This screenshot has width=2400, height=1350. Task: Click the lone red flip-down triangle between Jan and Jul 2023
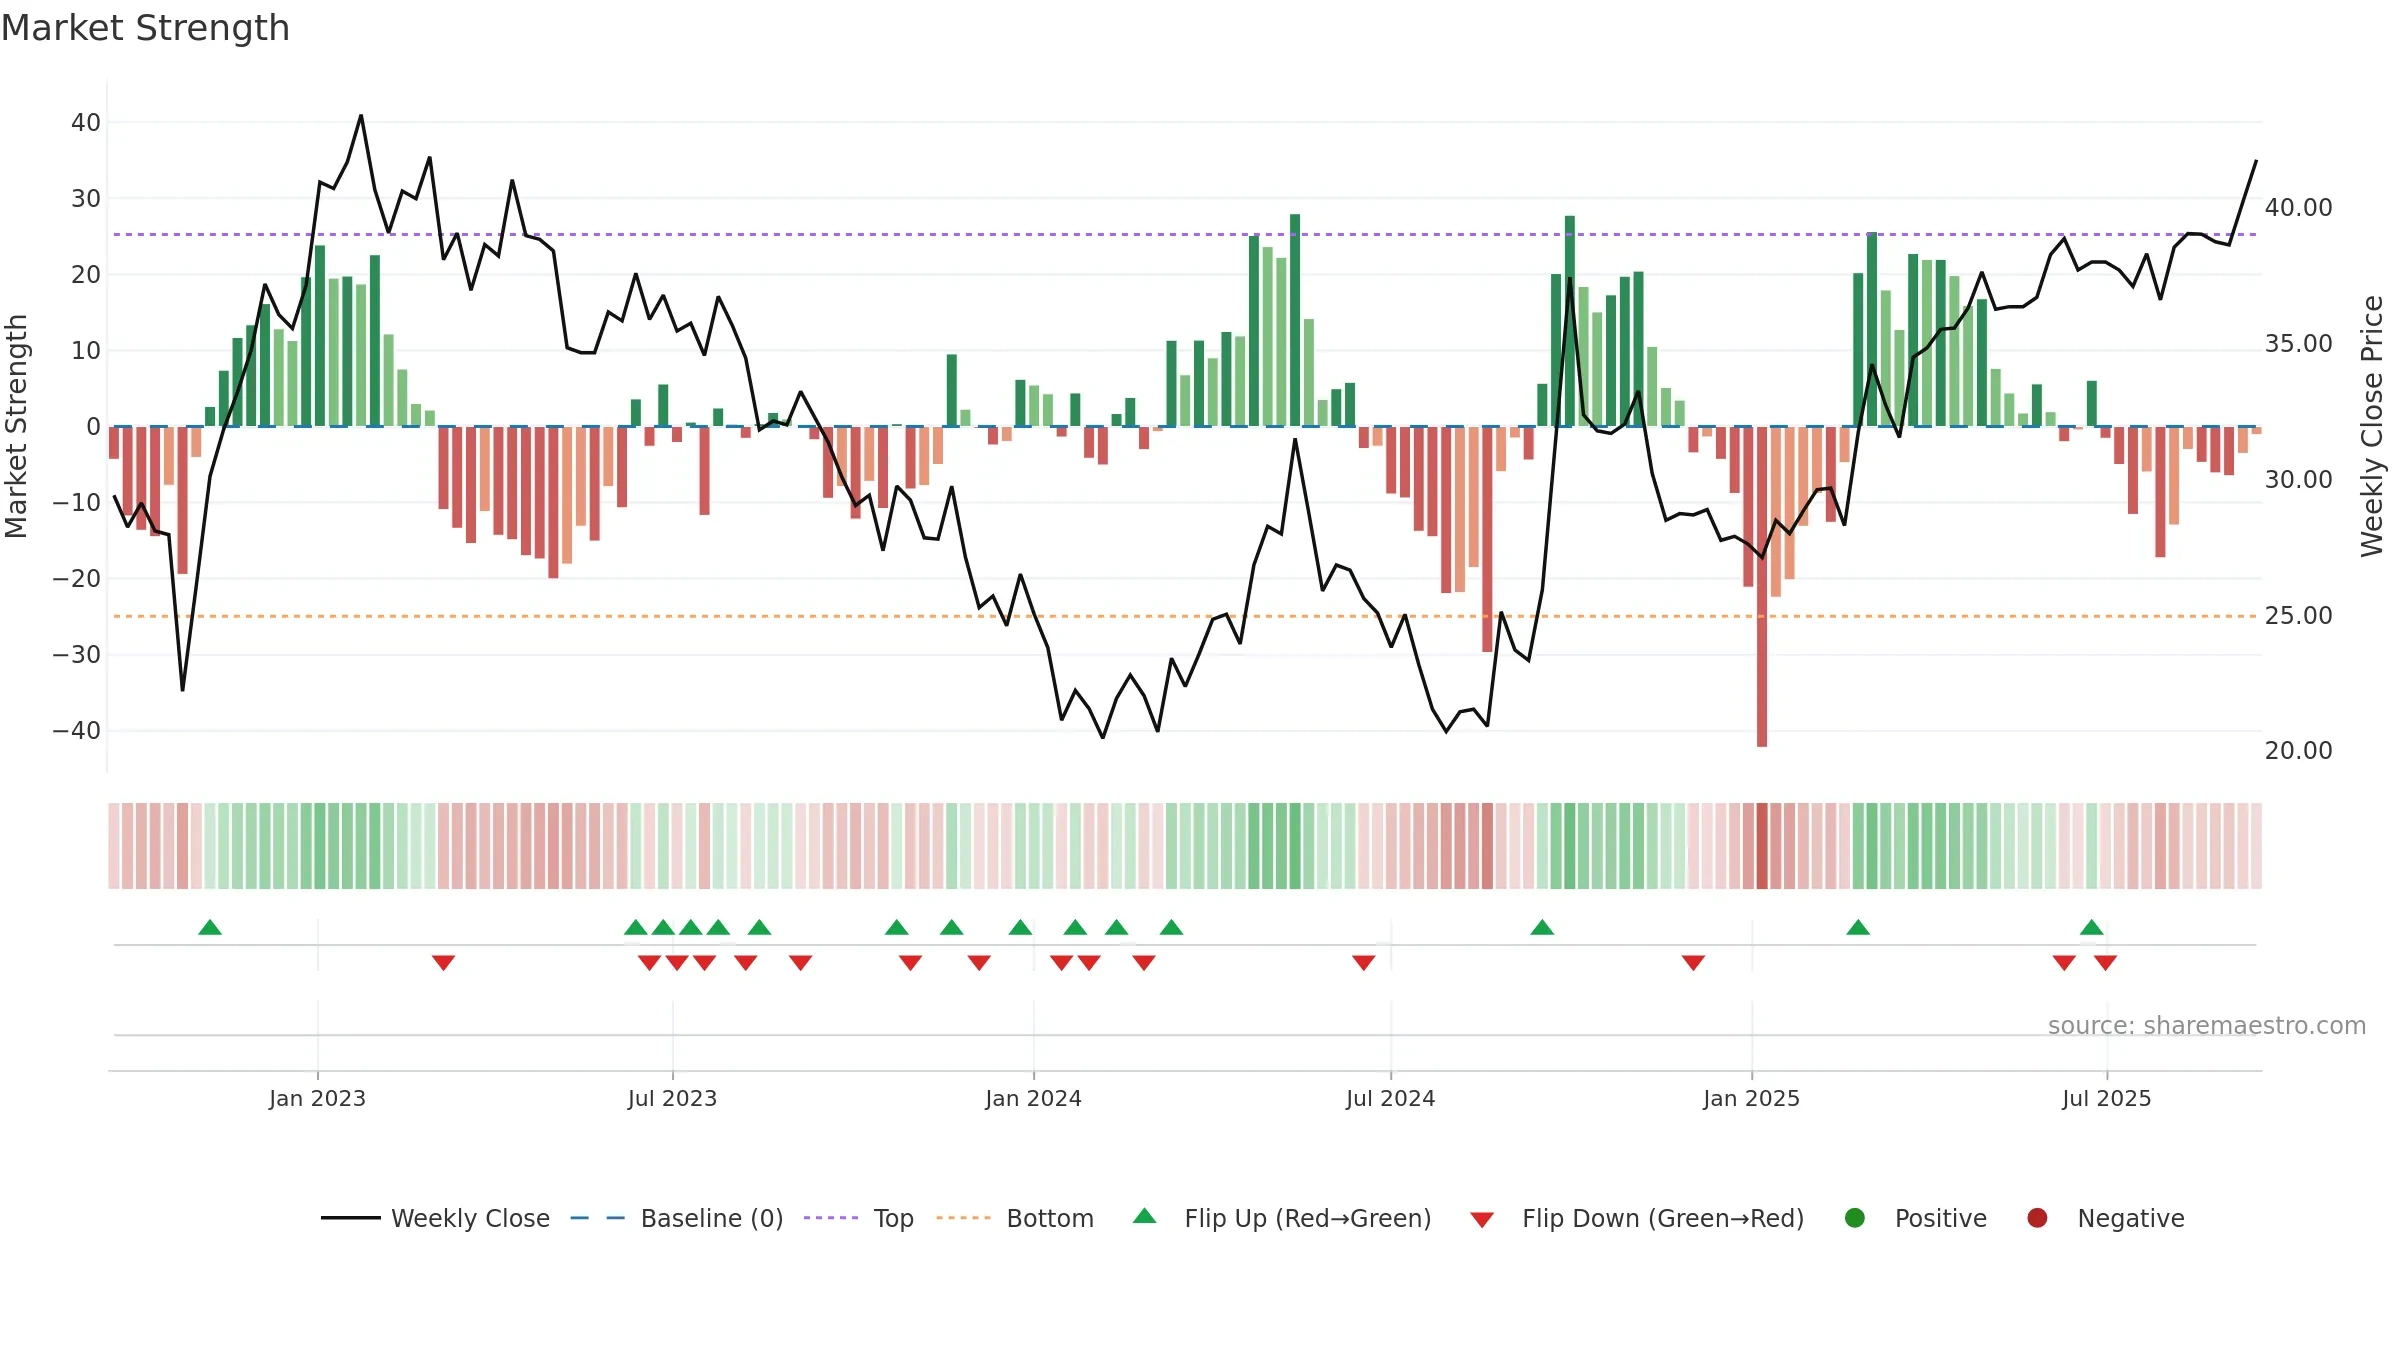(x=444, y=963)
